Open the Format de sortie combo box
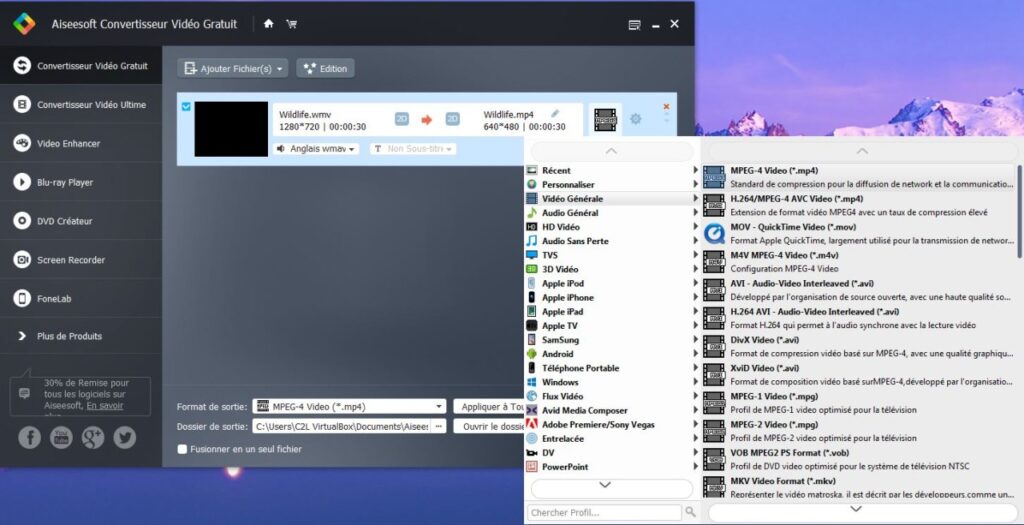The image size is (1024, 525). click(349, 406)
